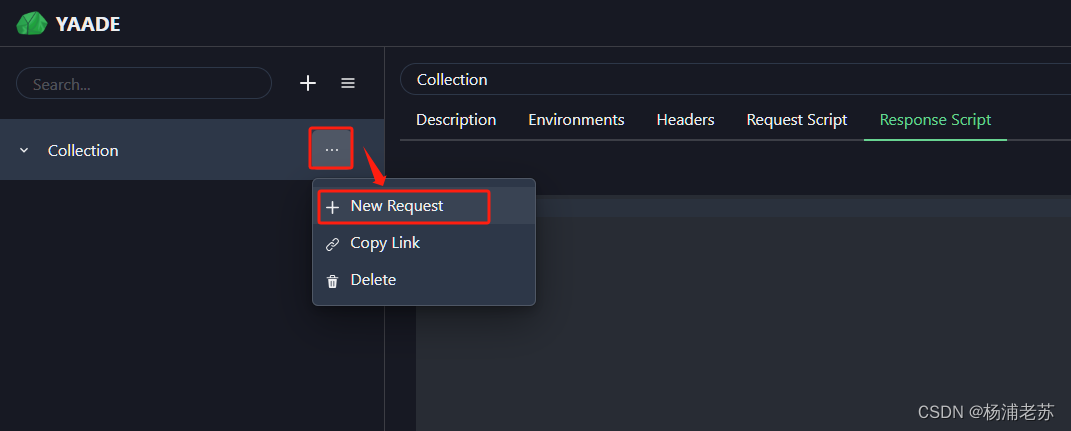Open the sidebar hamburger menu icon
1071x431 pixels.
348,83
